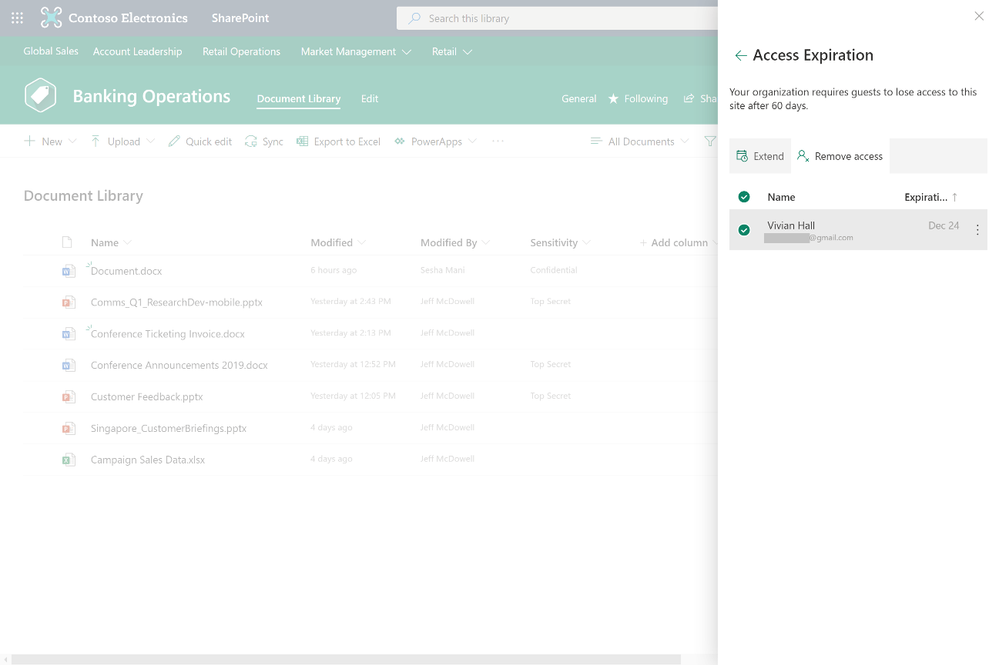Go to Account Leadership nav item

coord(138,52)
